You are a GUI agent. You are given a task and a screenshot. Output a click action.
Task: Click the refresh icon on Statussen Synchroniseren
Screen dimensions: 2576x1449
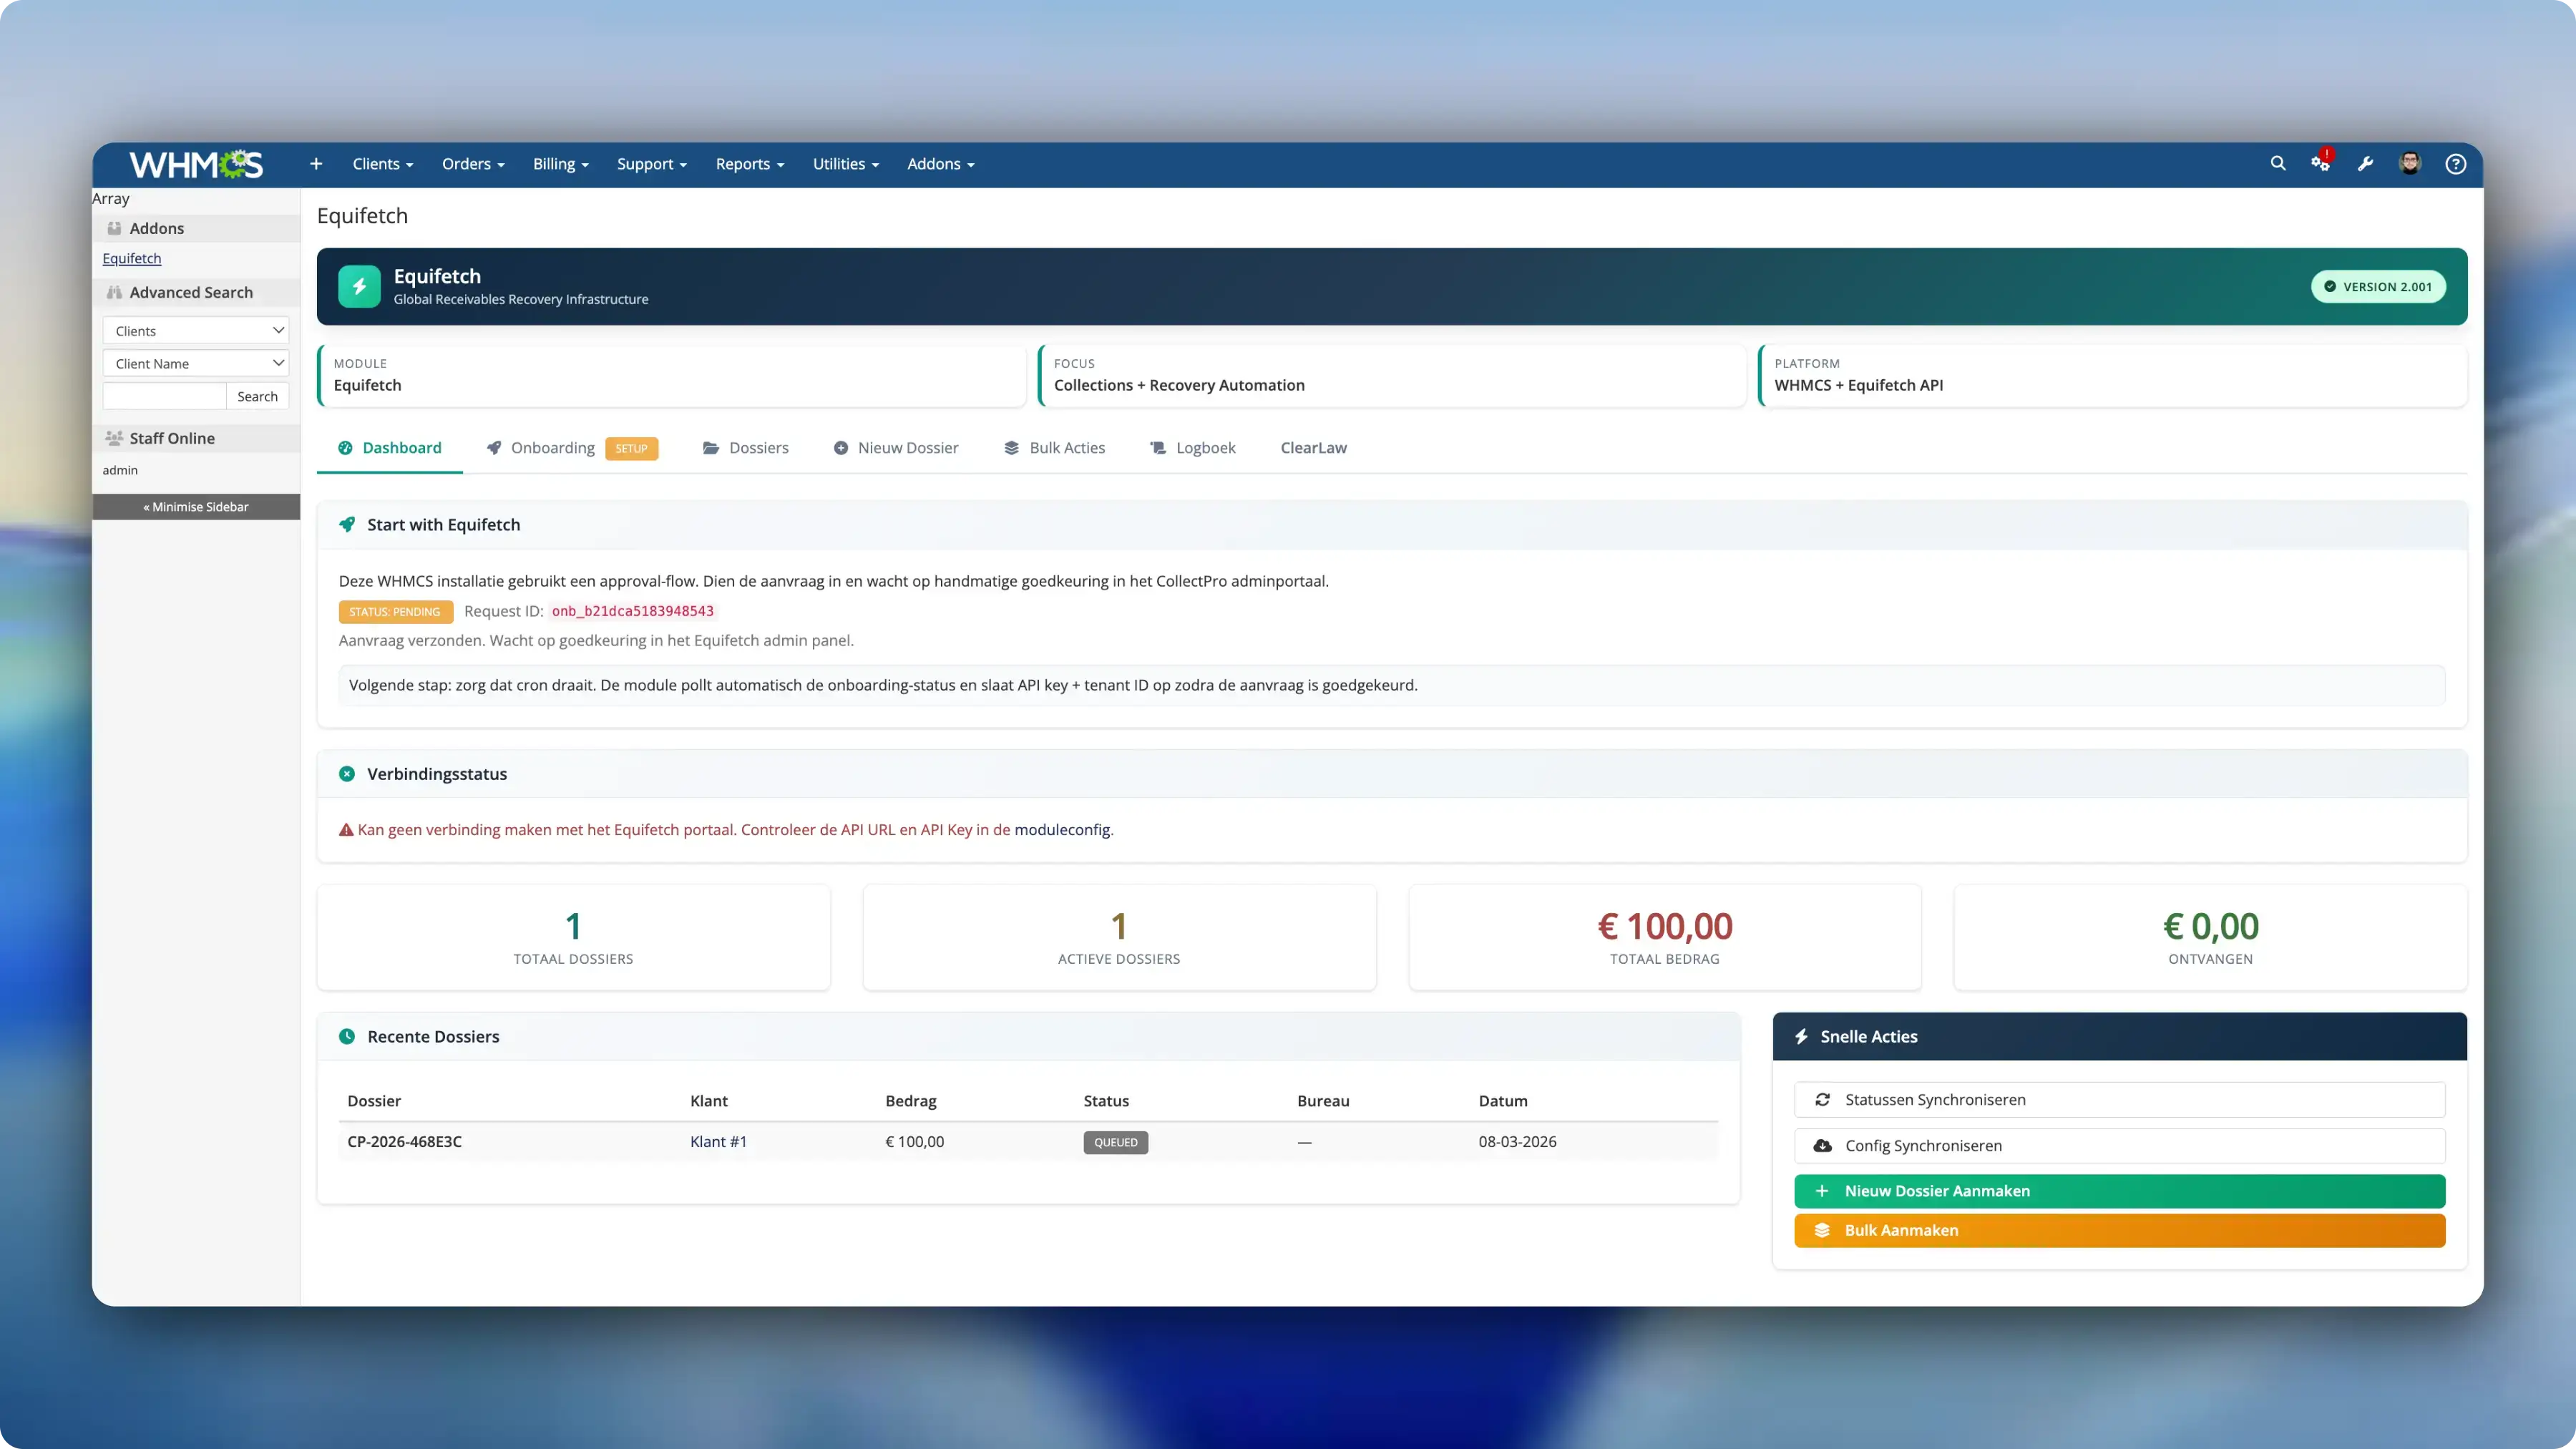(1823, 1099)
